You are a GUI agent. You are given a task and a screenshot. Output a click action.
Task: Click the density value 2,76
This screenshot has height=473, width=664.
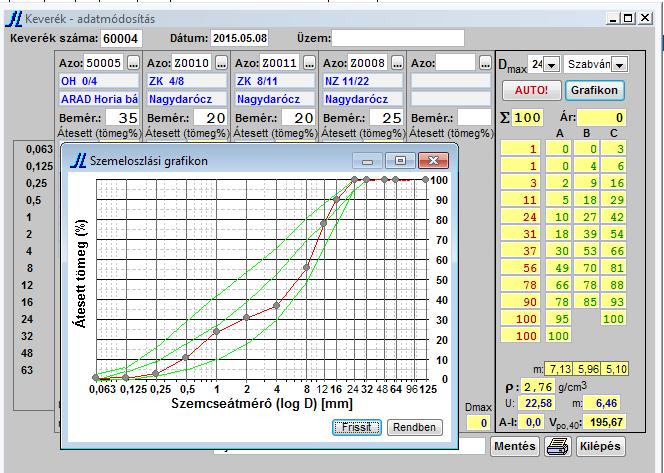pyautogui.click(x=538, y=386)
